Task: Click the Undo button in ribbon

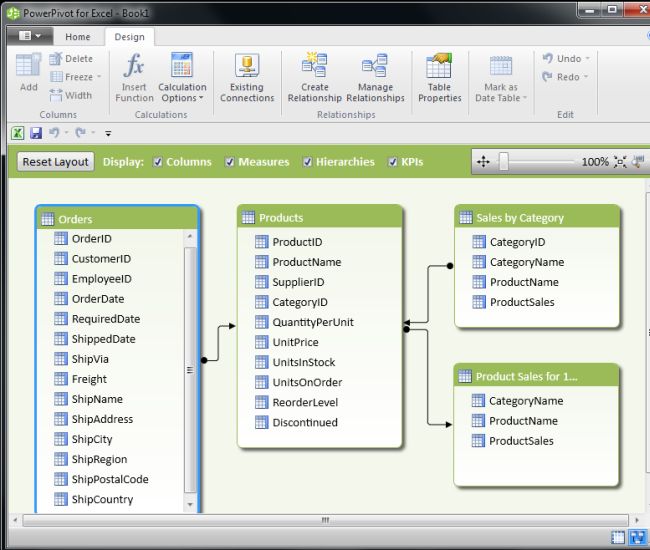Action: [x=562, y=58]
